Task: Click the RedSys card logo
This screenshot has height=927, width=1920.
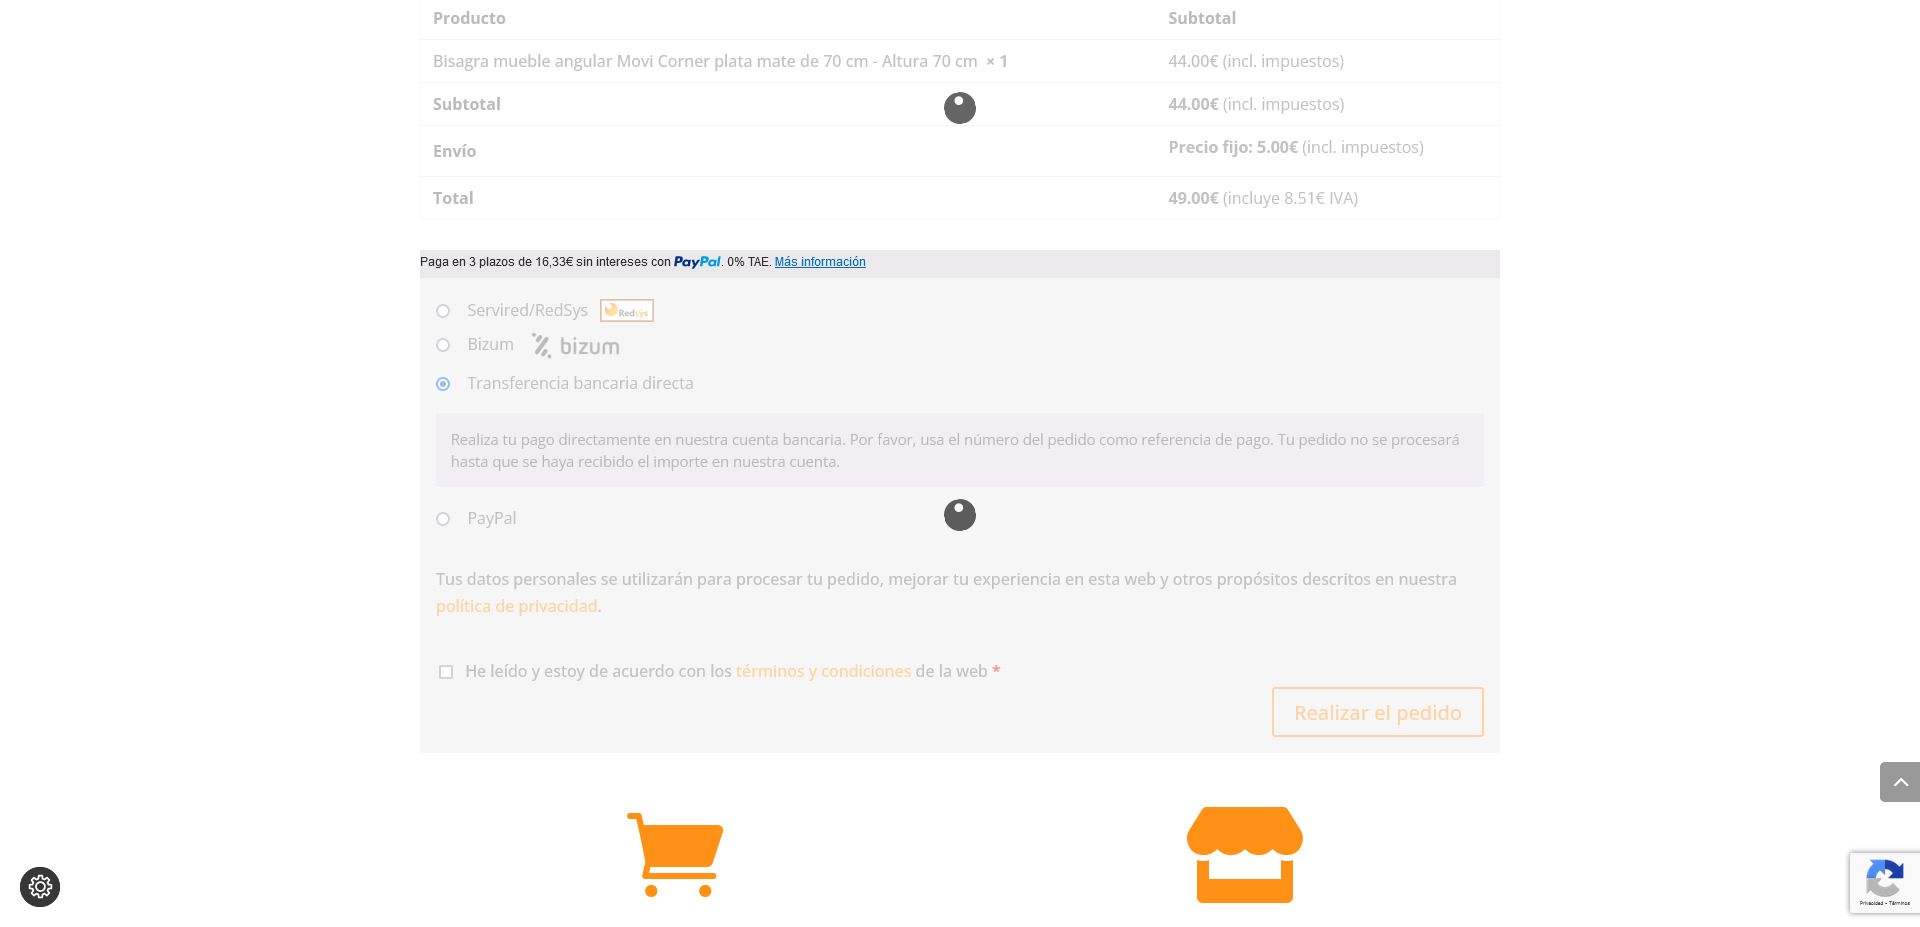Action: [627, 311]
